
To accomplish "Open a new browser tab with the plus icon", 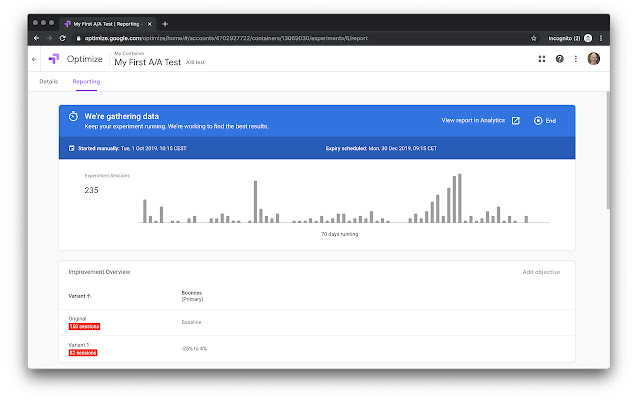I will coord(165,24).
